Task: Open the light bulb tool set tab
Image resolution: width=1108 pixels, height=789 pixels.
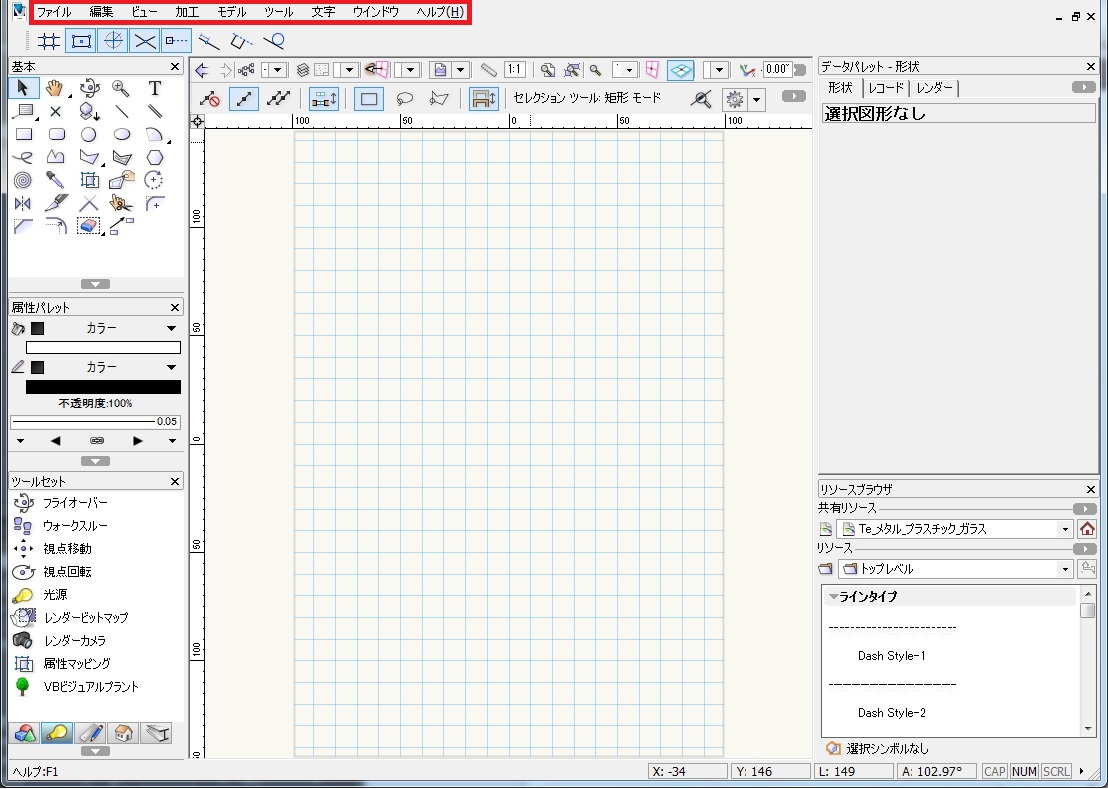Action: tap(57, 733)
